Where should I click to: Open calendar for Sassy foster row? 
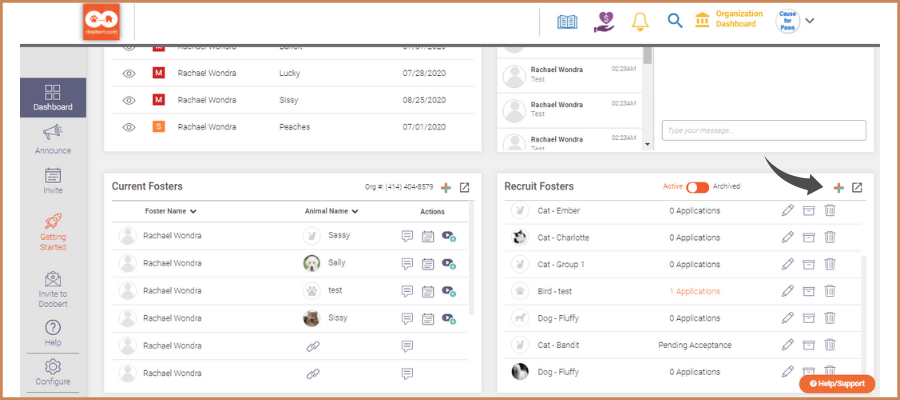point(428,236)
